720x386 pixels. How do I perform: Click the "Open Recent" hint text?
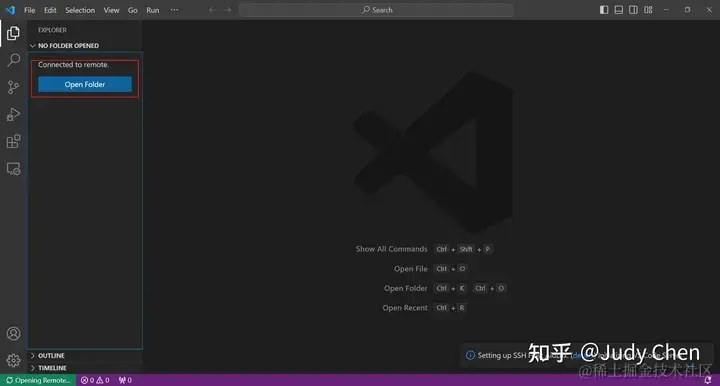(405, 308)
